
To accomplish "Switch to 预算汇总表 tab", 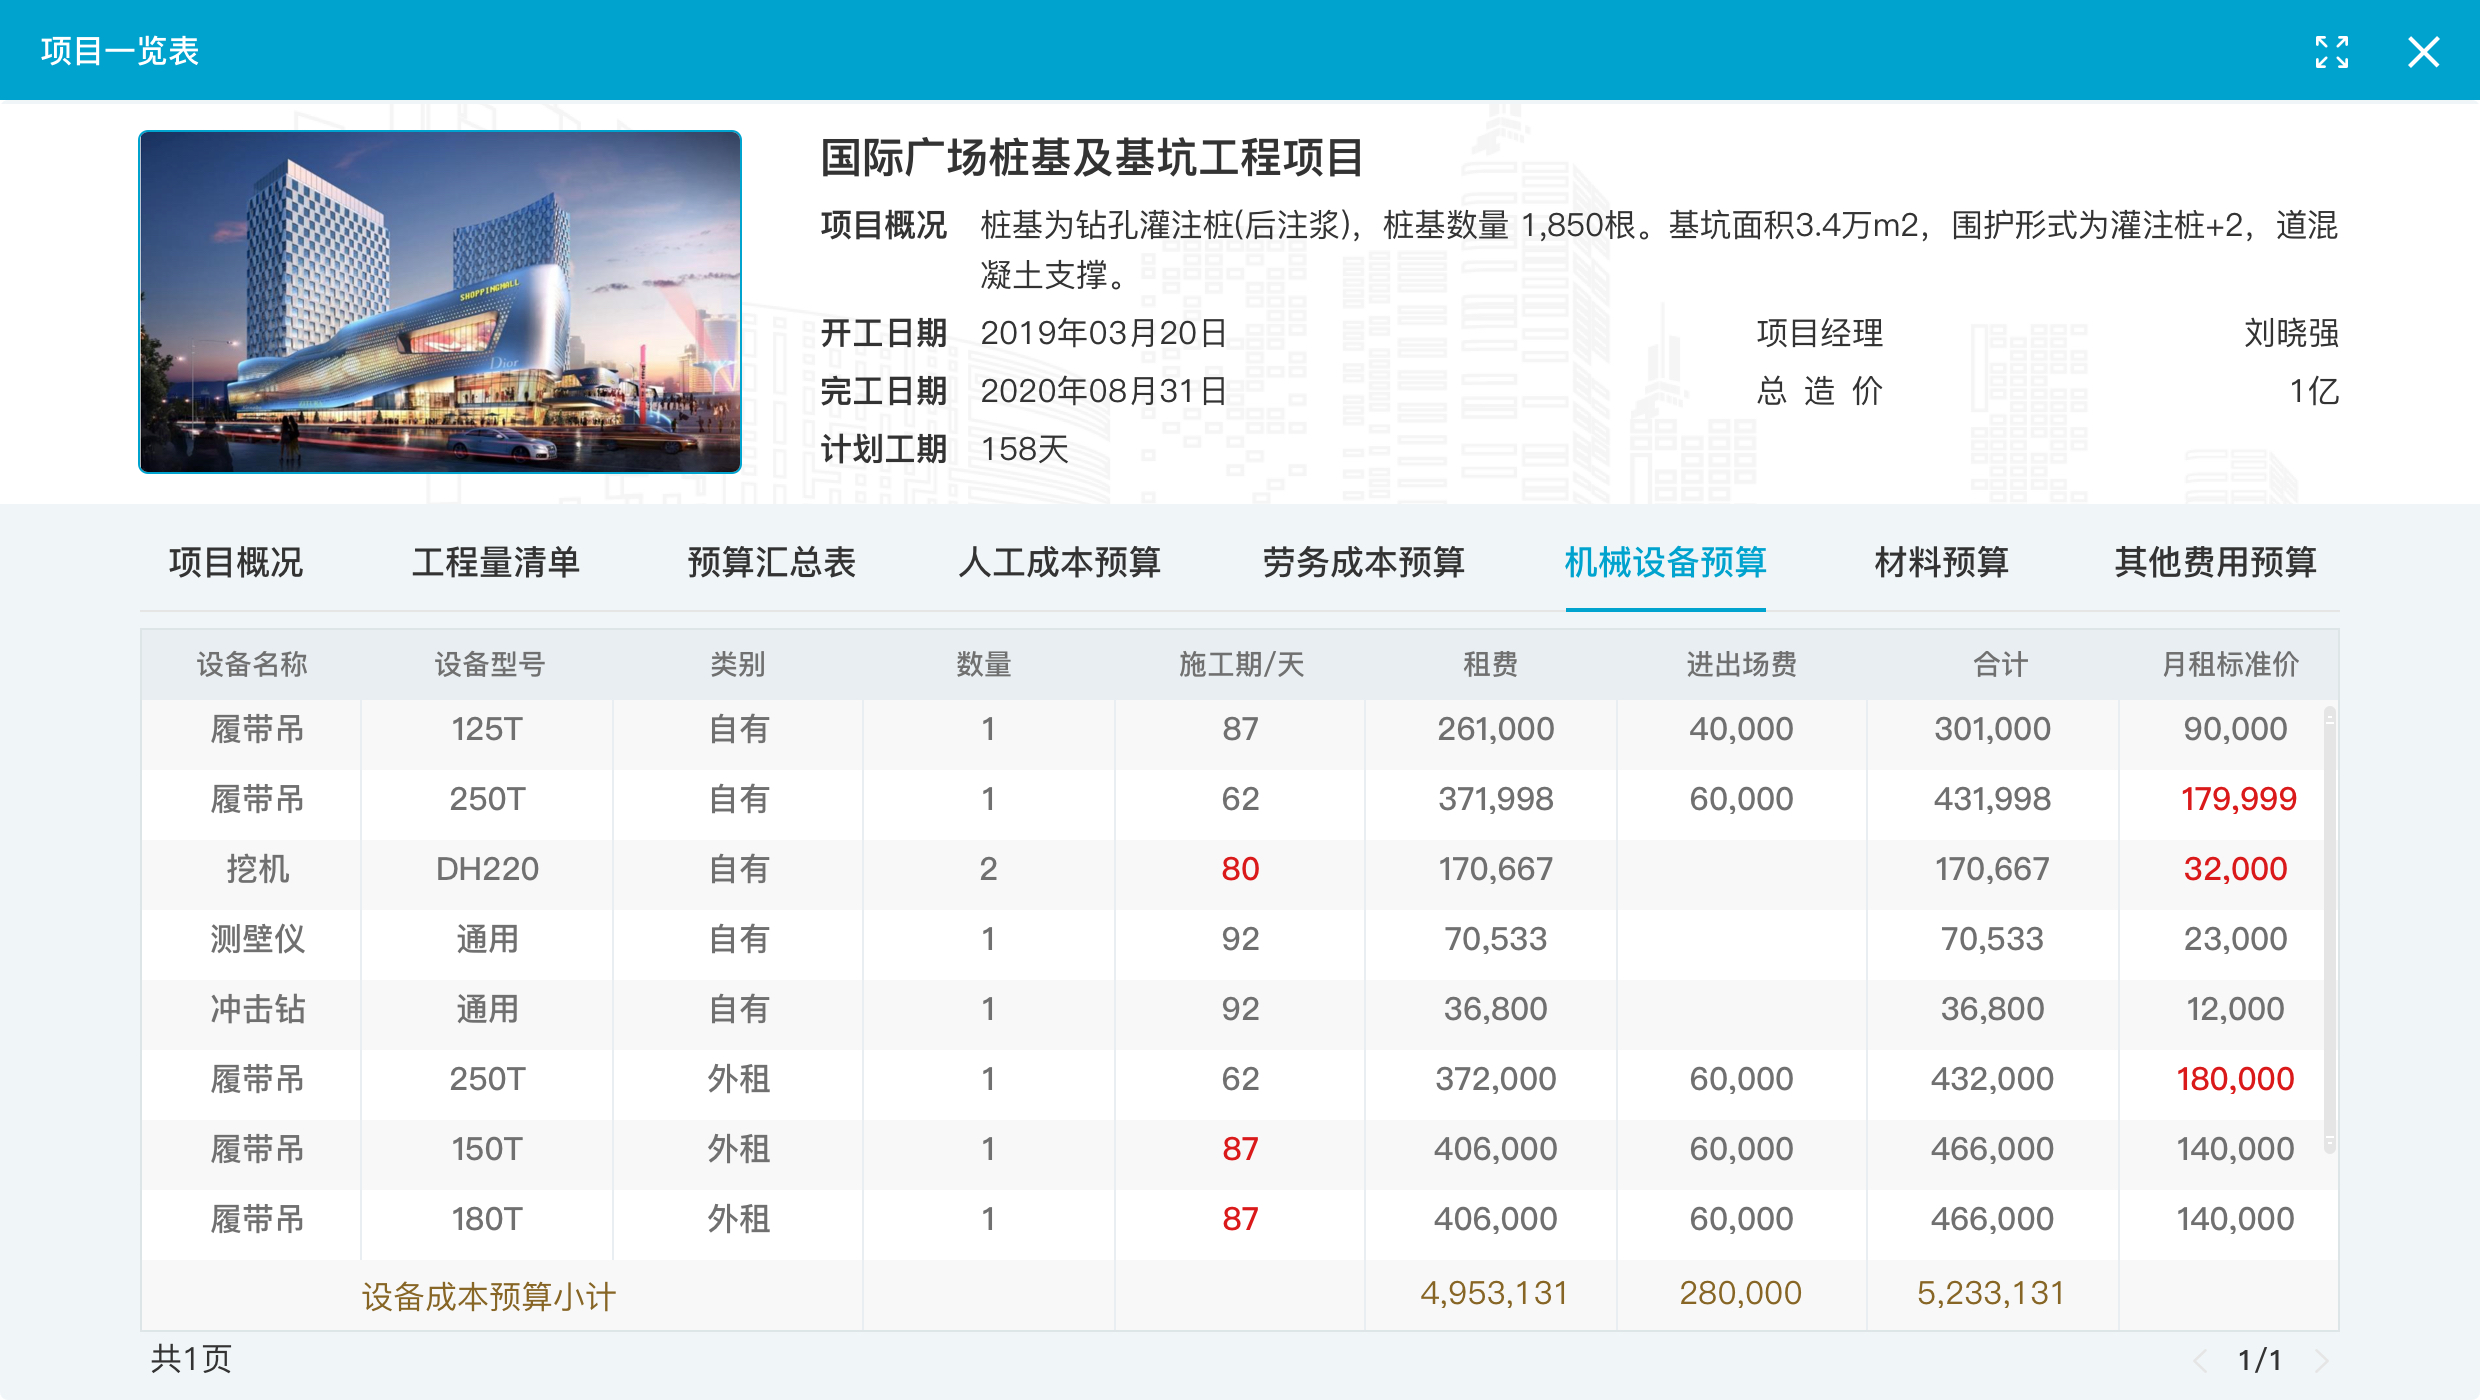I will 772,562.
